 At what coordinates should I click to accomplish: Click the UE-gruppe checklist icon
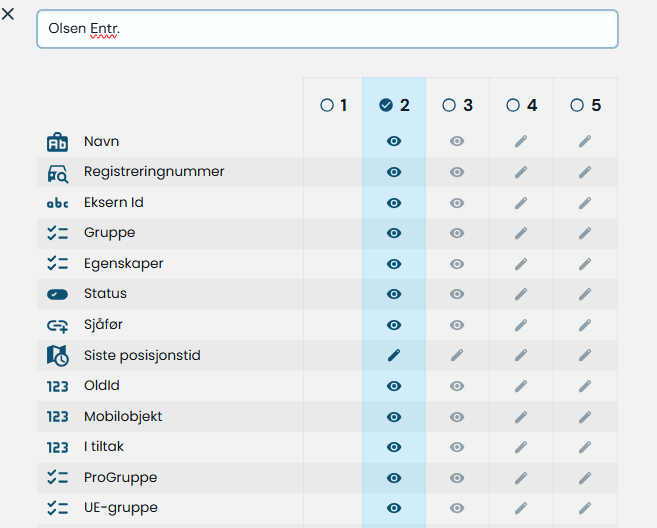point(57,508)
